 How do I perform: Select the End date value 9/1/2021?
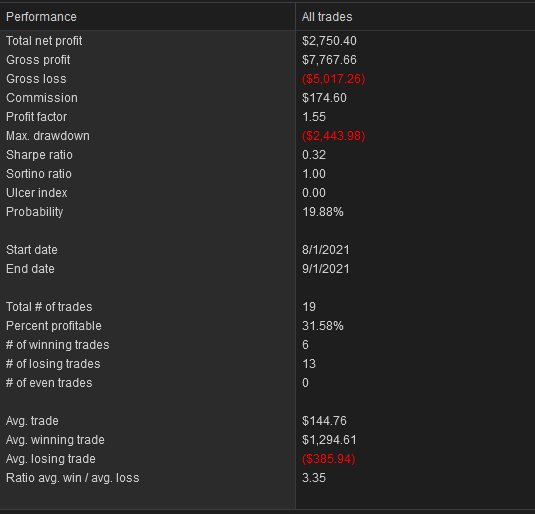(326, 269)
